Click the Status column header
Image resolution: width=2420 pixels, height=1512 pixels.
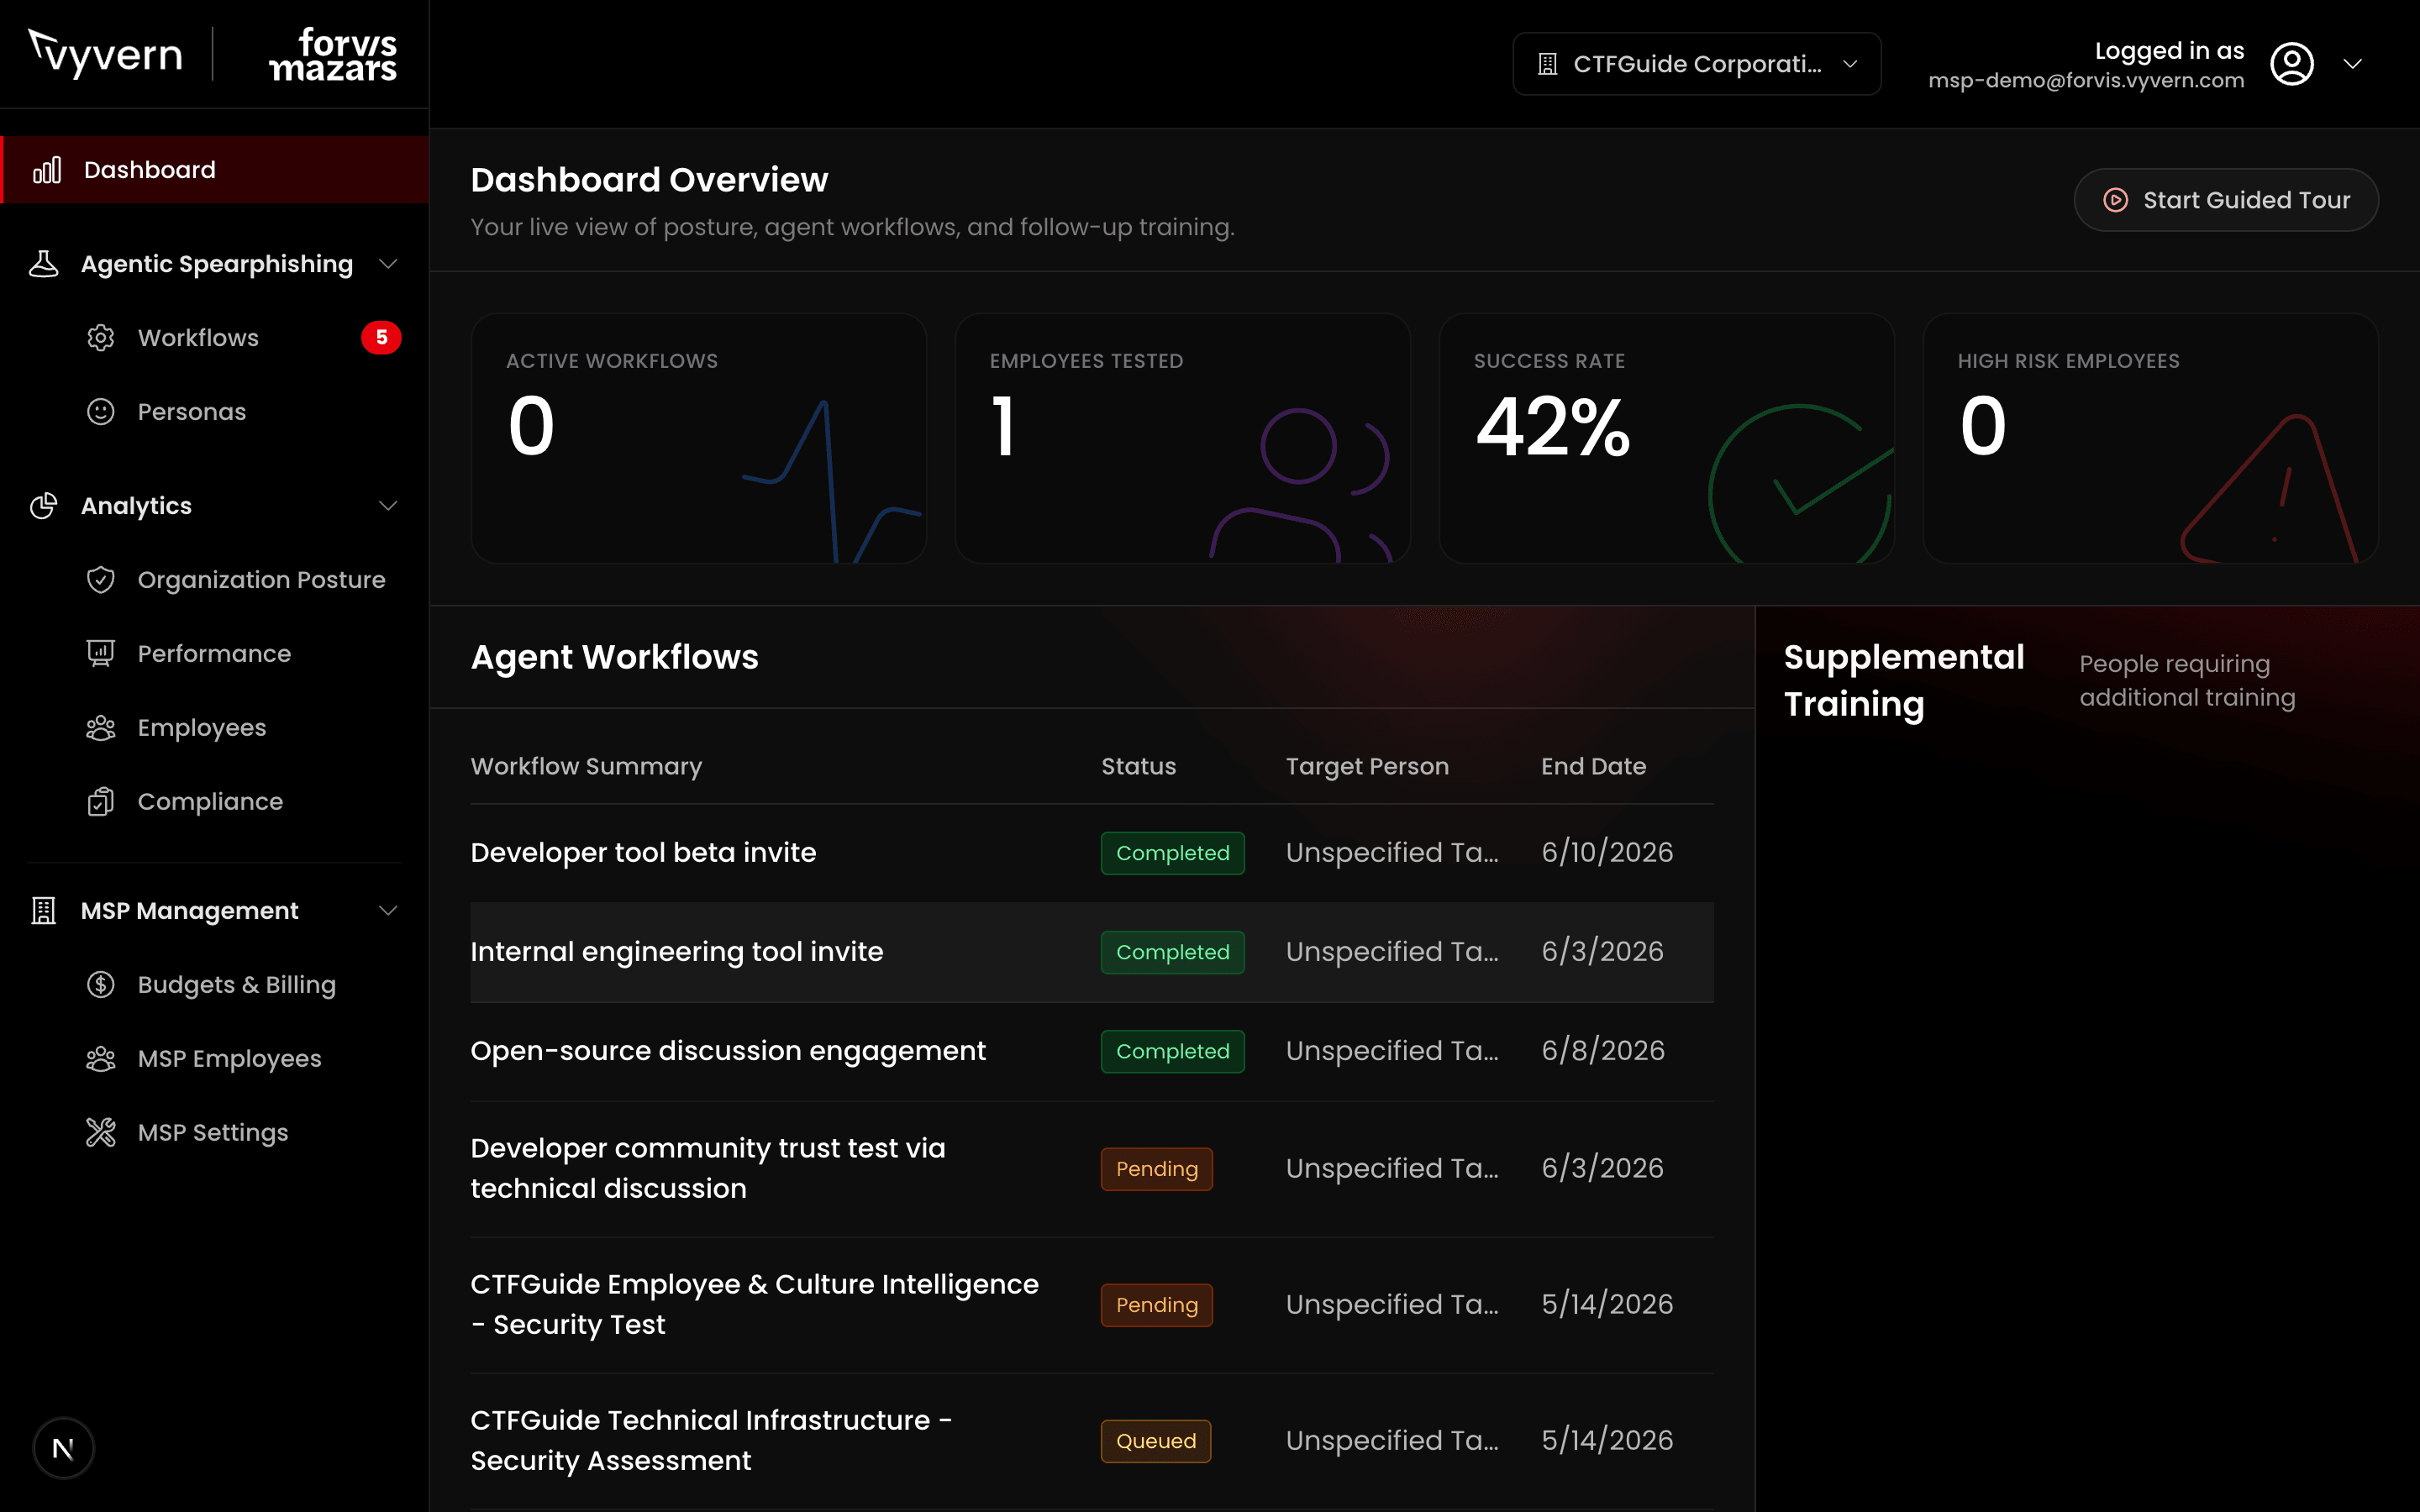tap(1139, 766)
